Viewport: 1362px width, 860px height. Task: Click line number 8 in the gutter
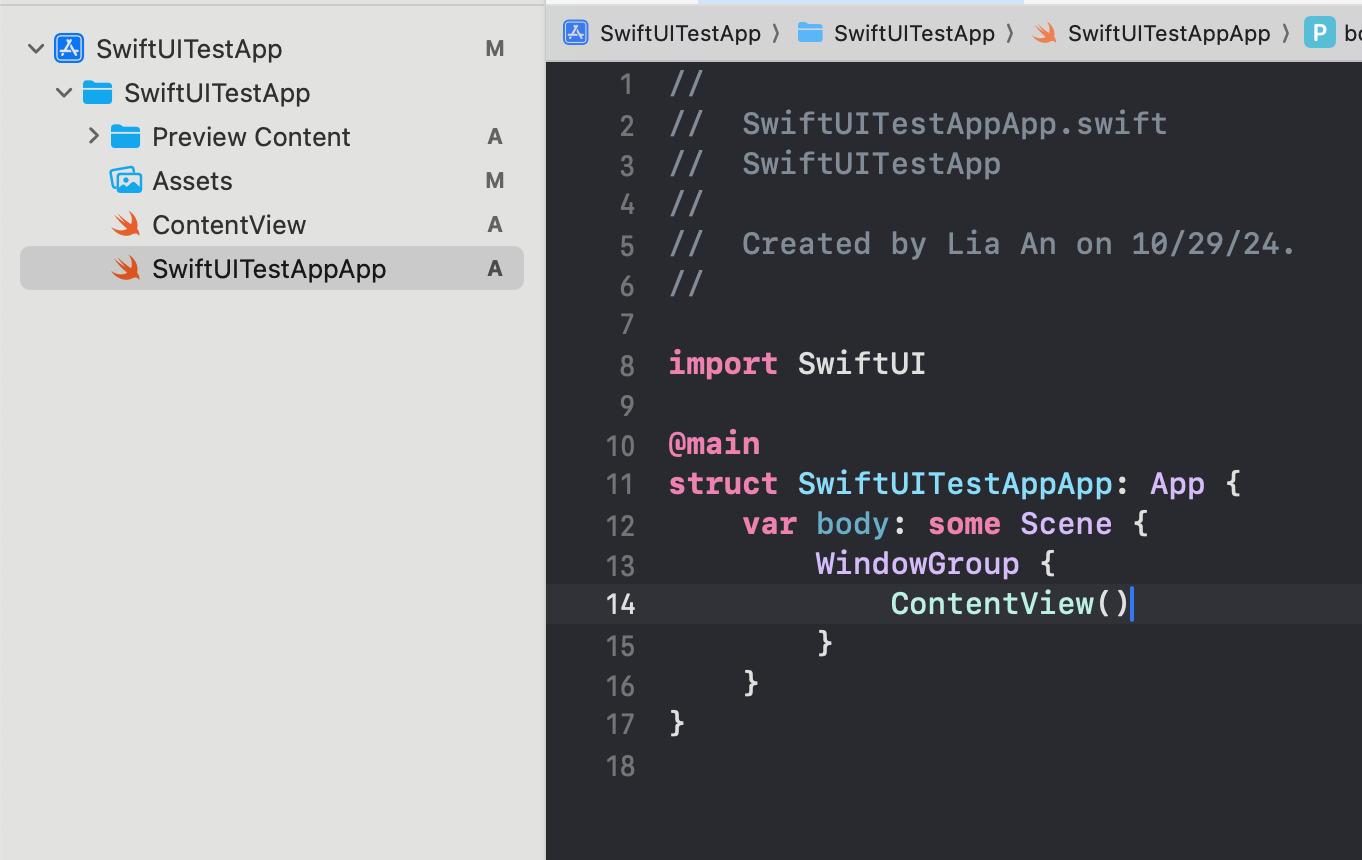627,365
